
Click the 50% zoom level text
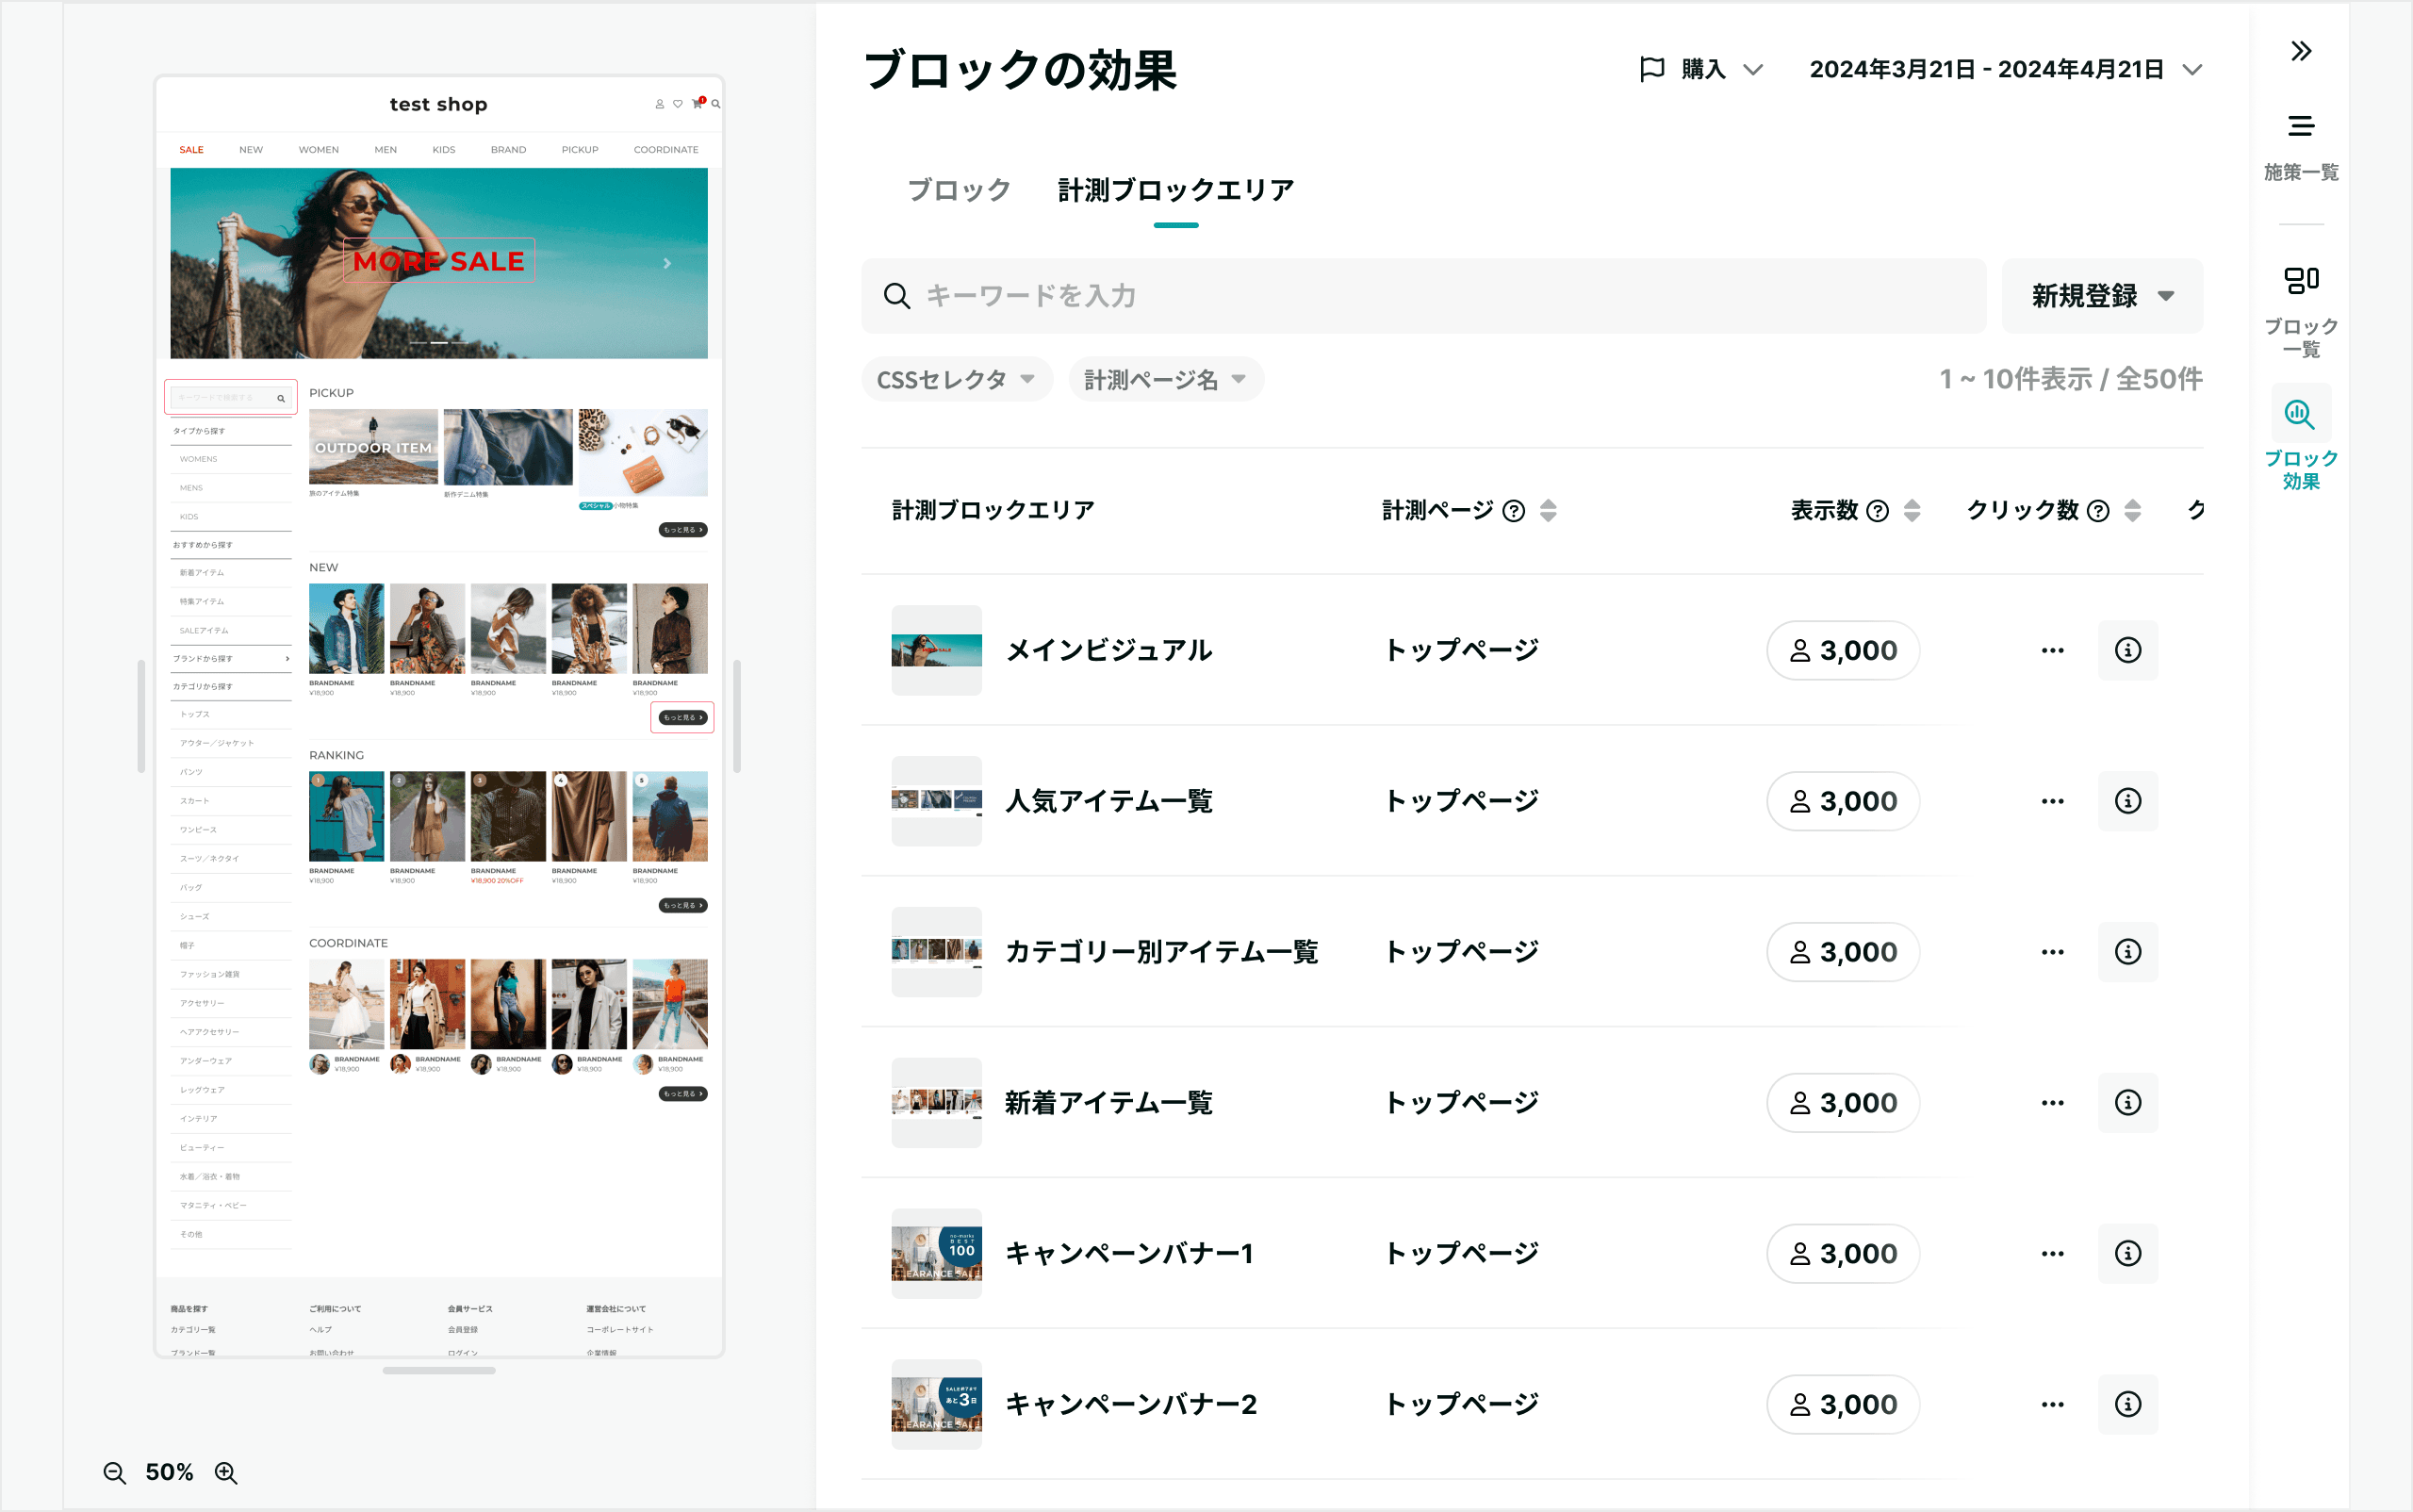(169, 1472)
